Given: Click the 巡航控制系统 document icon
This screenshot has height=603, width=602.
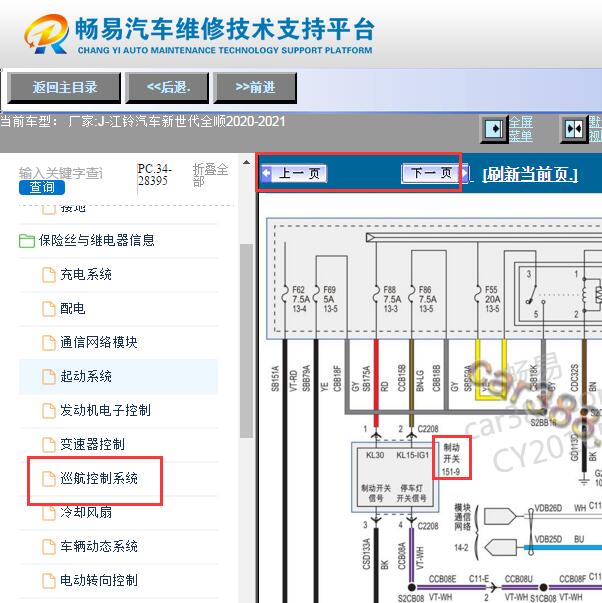Looking at the screenshot, I should coord(49,478).
